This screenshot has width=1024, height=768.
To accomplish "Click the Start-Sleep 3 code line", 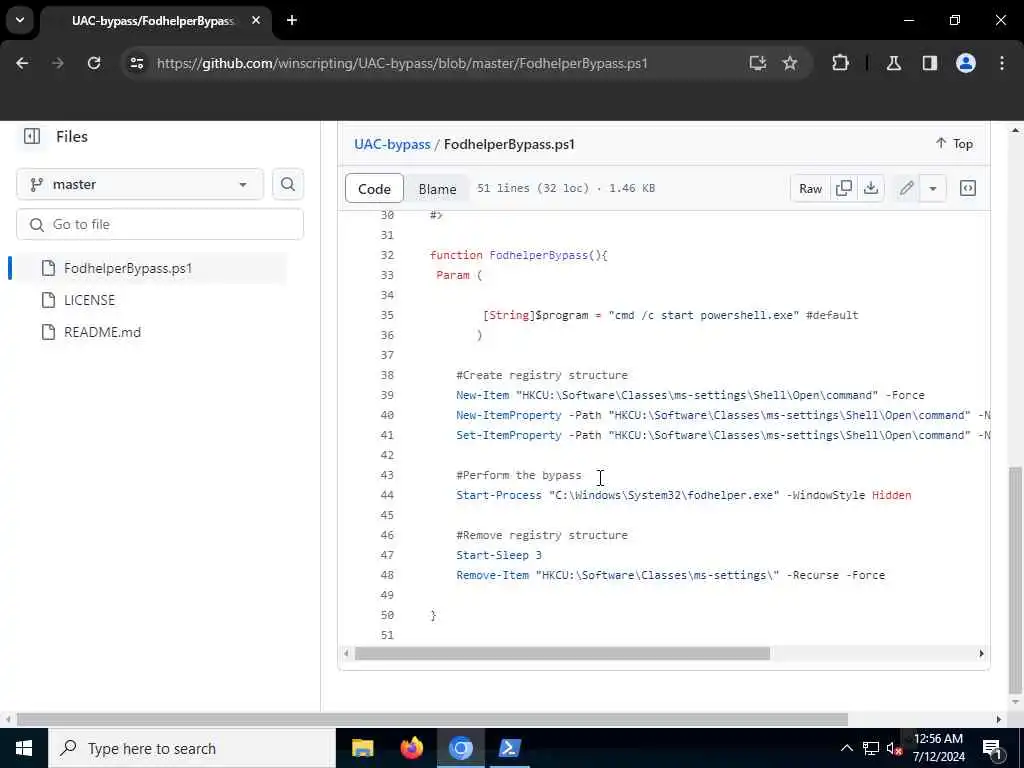I will coord(499,555).
